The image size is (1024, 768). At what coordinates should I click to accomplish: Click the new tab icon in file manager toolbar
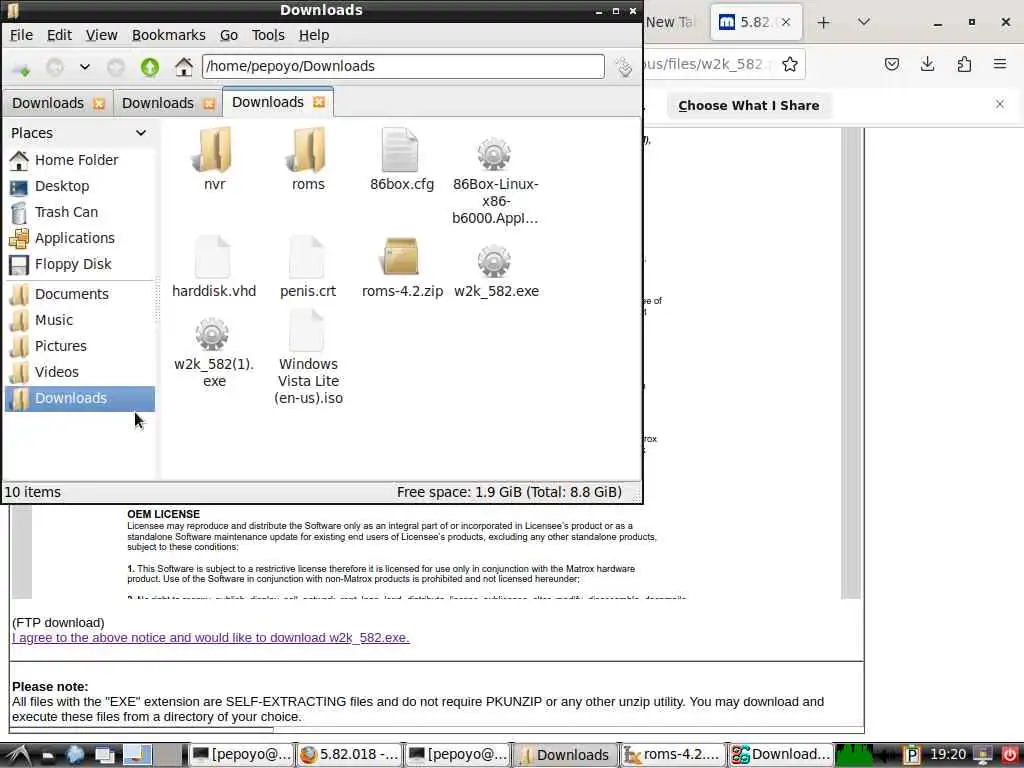coord(21,67)
